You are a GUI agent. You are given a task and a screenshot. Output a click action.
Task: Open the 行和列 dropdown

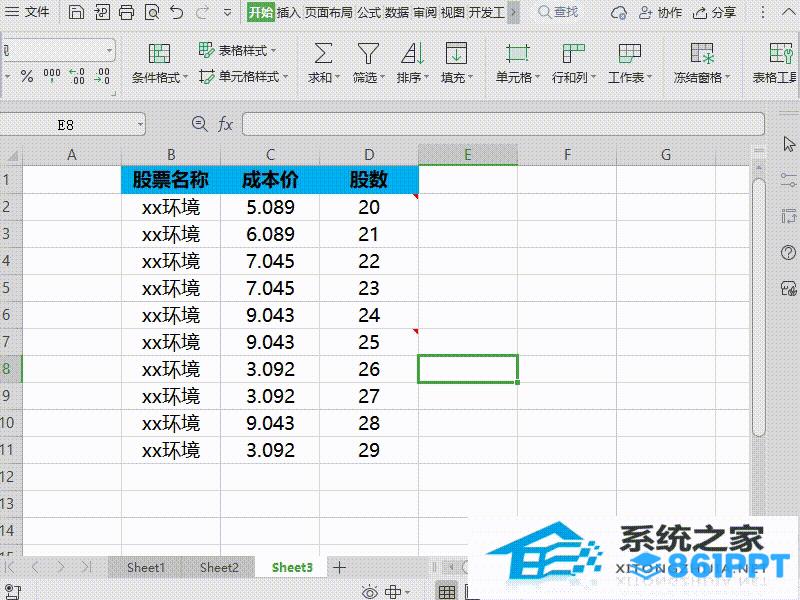573,77
